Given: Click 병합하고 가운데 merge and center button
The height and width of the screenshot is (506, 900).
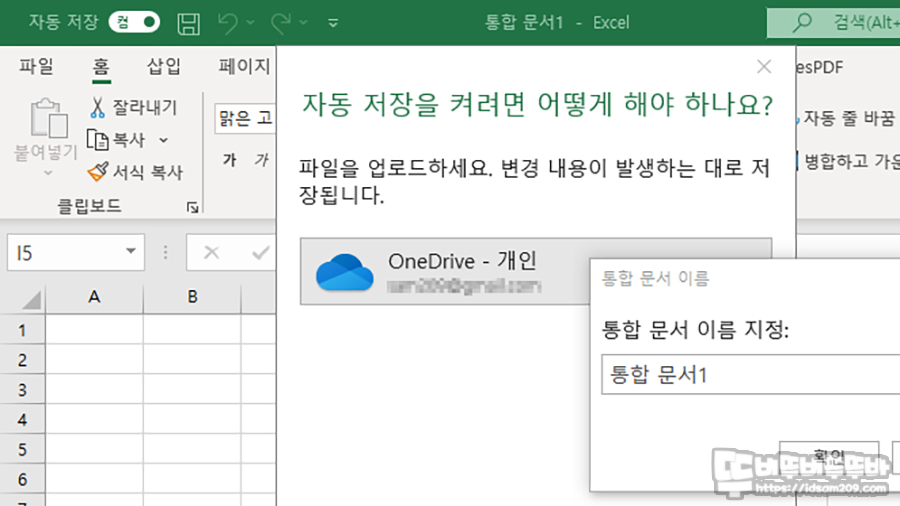Looking at the screenshot, I should [848, 162].
